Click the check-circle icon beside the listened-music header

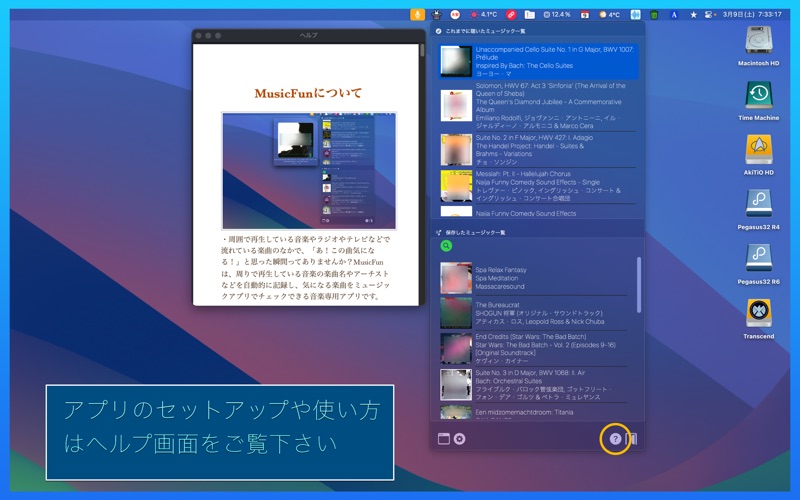438,31
